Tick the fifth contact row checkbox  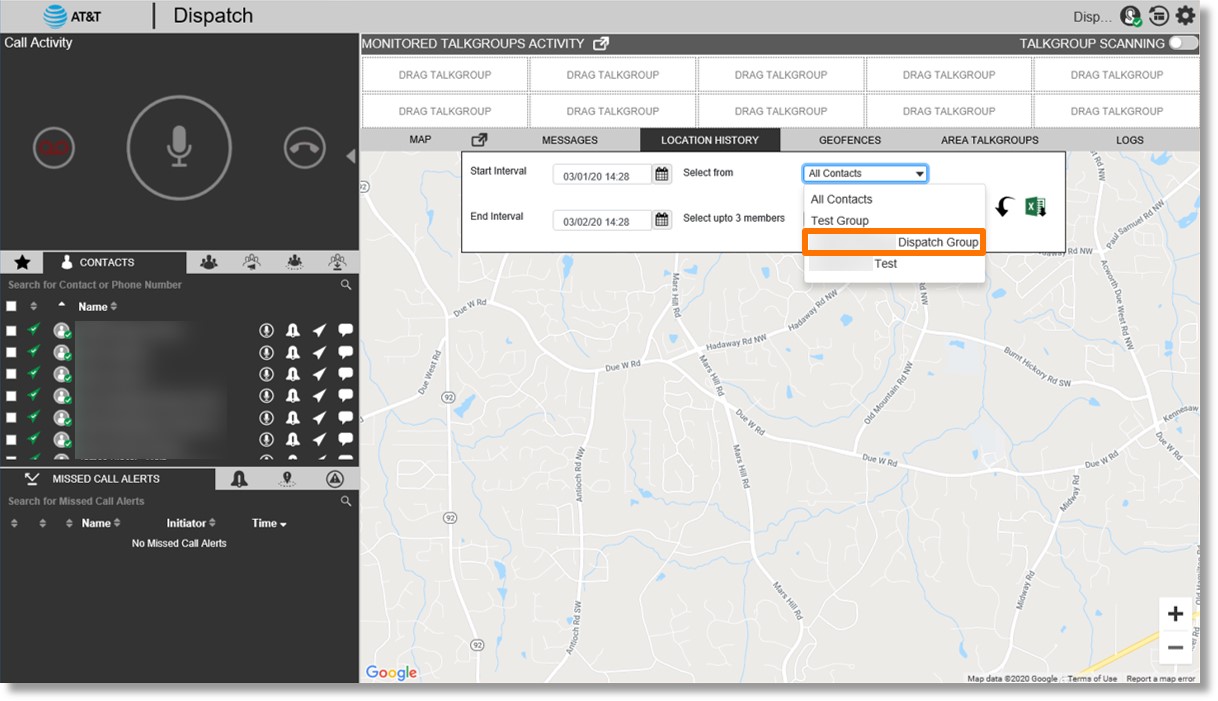tap(11, 418)
